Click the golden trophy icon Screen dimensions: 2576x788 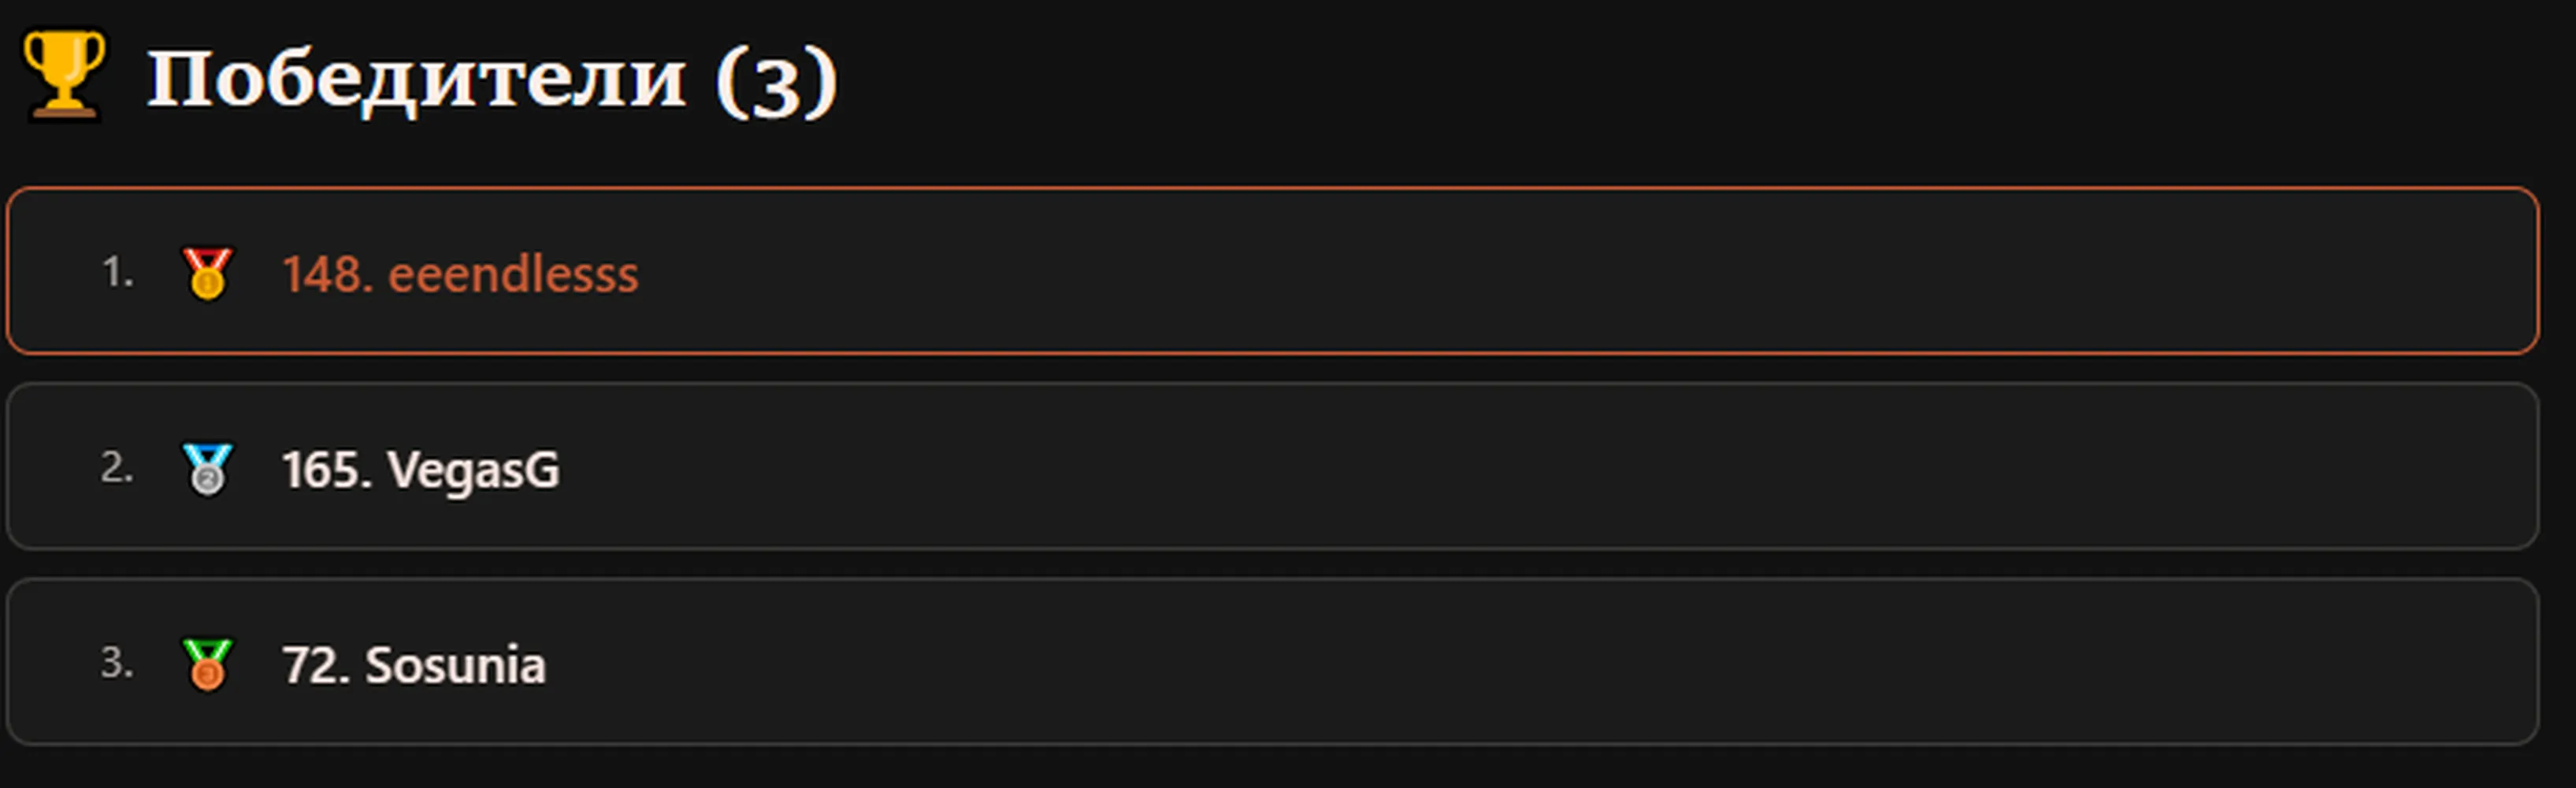63,75
